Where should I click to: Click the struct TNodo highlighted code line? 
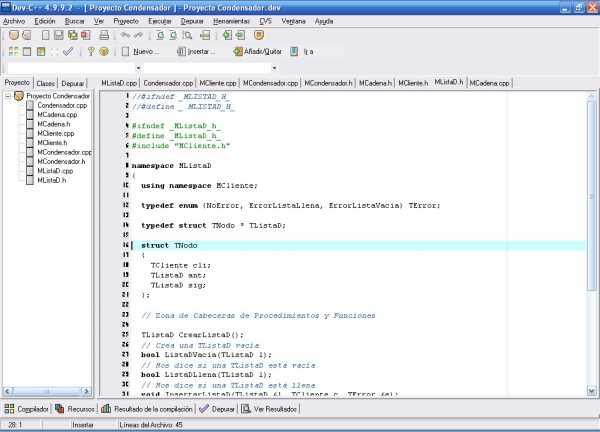(x=300, y=245)
